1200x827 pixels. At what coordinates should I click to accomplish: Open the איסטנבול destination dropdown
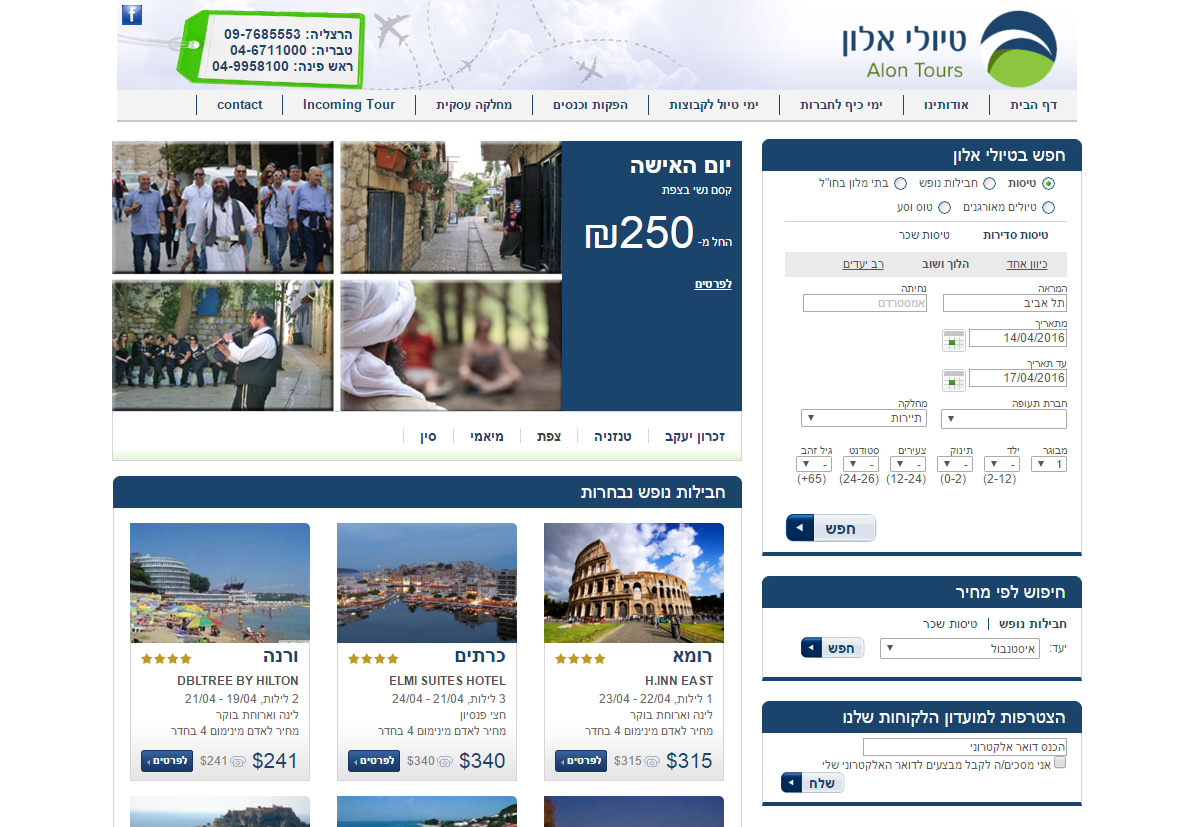(959, 649)
